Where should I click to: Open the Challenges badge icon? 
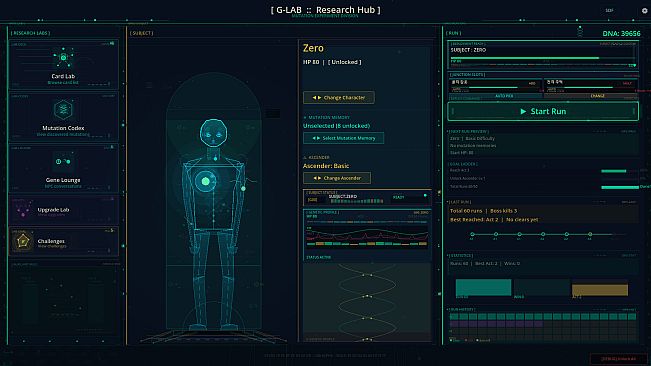[x=22, y=241]
